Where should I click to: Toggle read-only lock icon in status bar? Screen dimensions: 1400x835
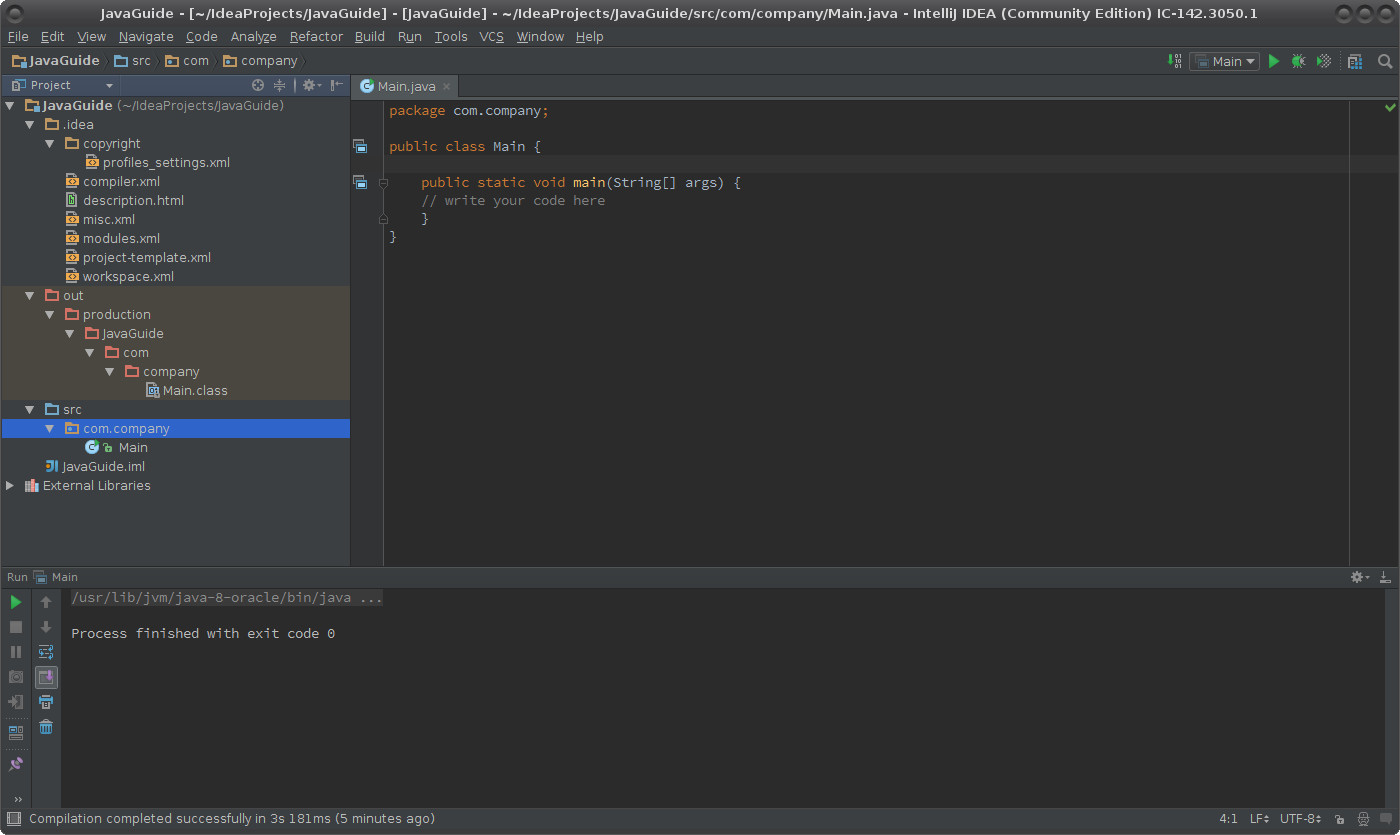(x=1339, y=819)
